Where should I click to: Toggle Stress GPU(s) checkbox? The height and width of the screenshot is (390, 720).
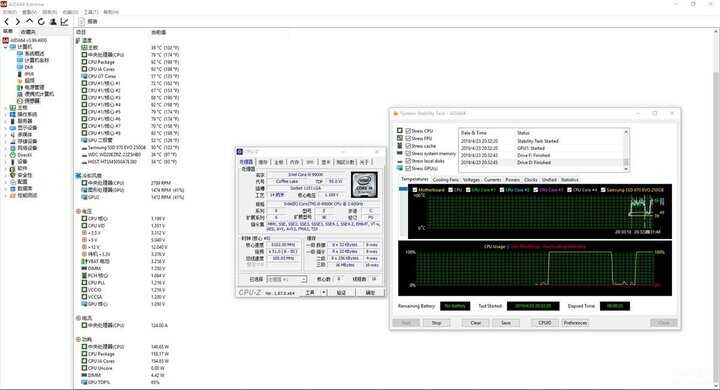pyautogui.click(x=408, y=168)
